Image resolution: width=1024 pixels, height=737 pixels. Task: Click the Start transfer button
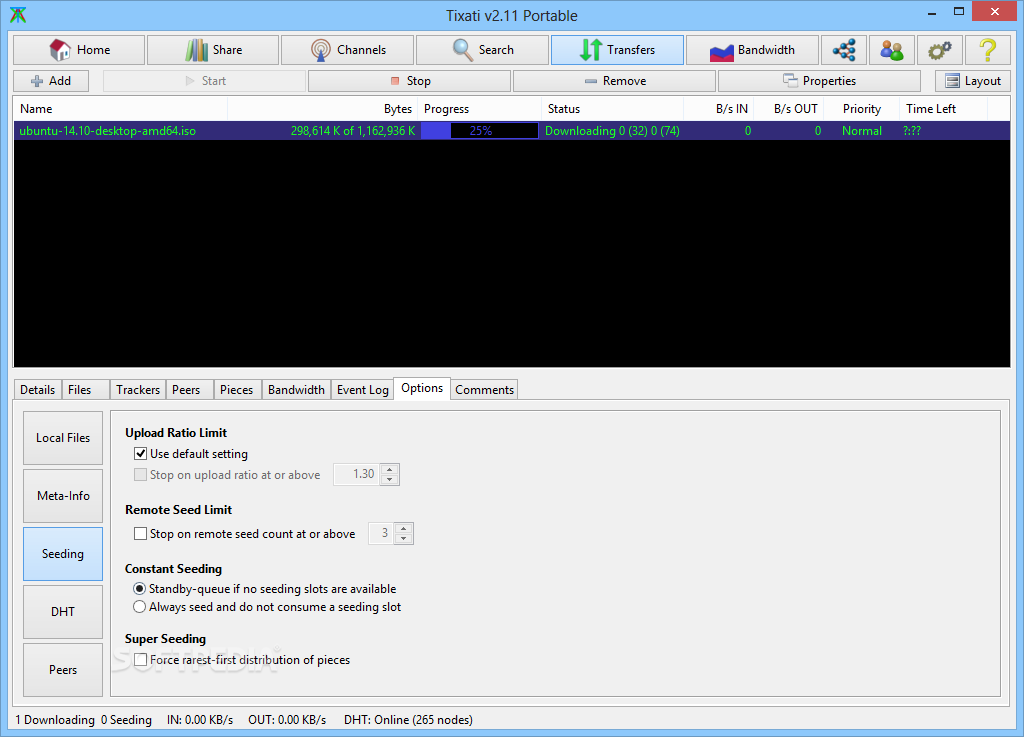click(x=204, y=81)
